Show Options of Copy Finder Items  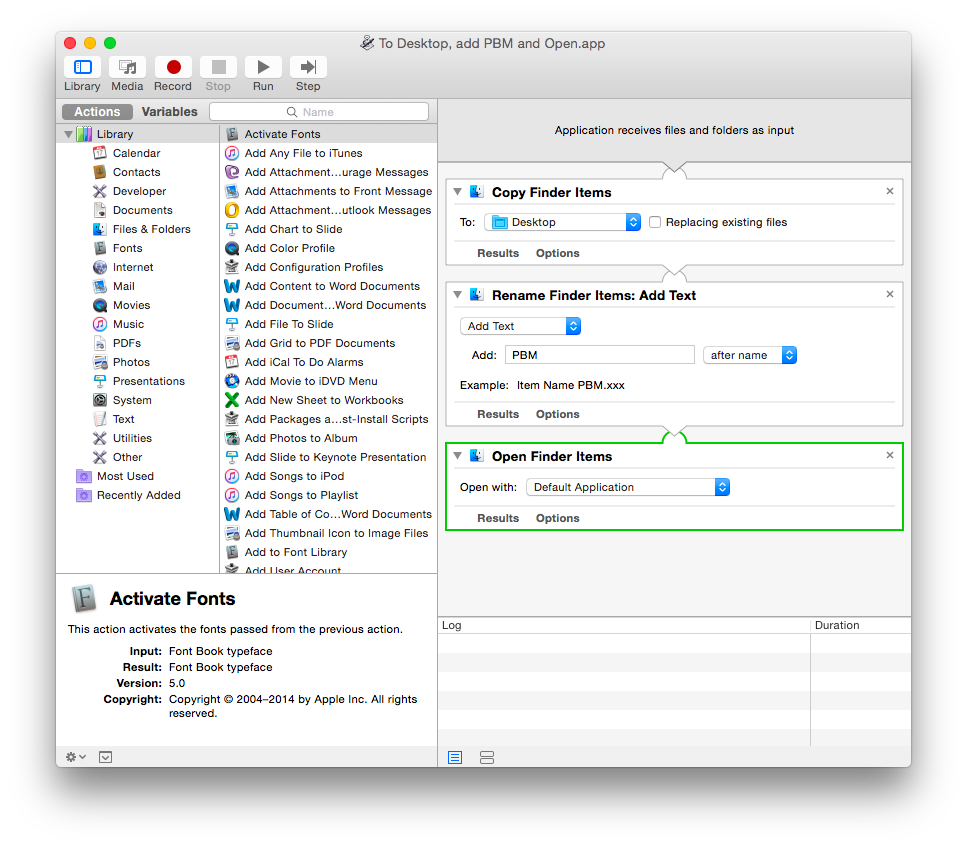click(558, 253)
